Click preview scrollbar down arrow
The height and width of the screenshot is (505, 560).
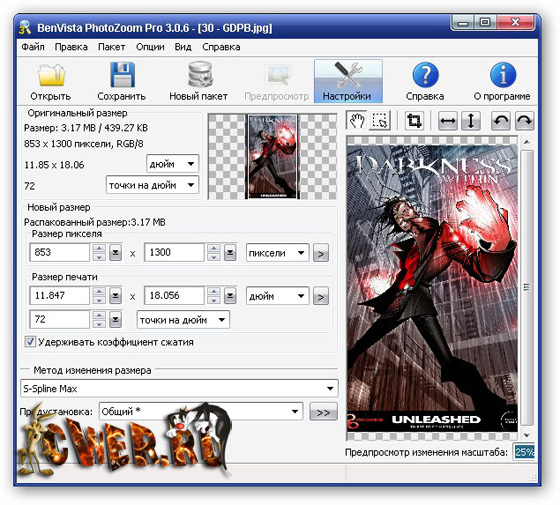point(526,435)
